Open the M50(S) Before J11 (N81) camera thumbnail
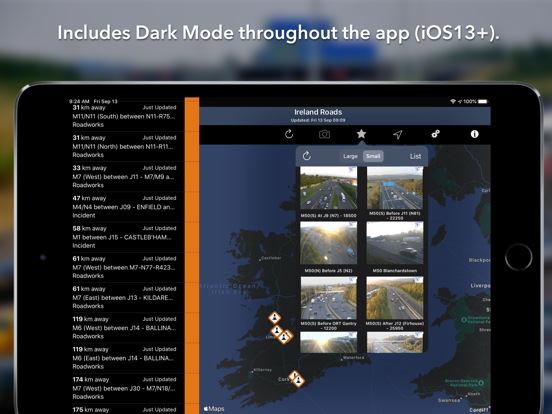Screen dimensions: 552x414 (395, 188)
